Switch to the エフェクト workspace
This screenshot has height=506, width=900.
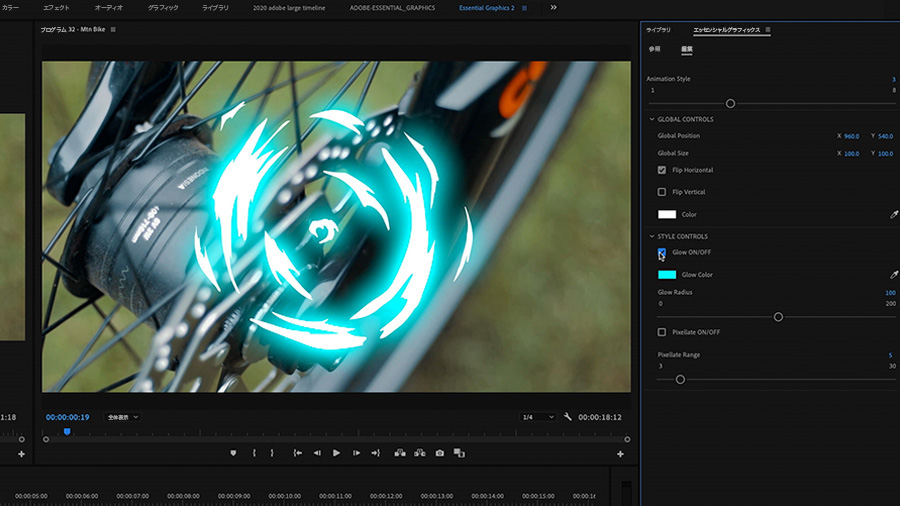(x=56, y=8)
